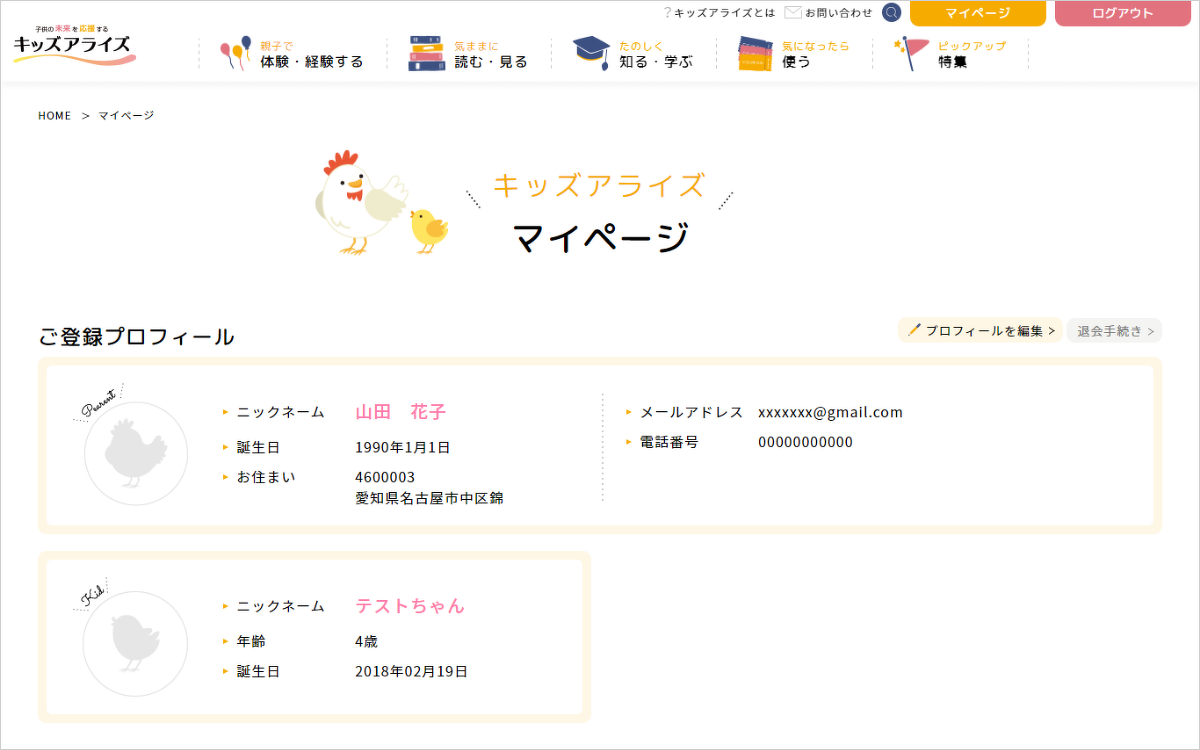1200x750 pixels.
Task: Click the stacked books icon
Action: pos(426,54)
